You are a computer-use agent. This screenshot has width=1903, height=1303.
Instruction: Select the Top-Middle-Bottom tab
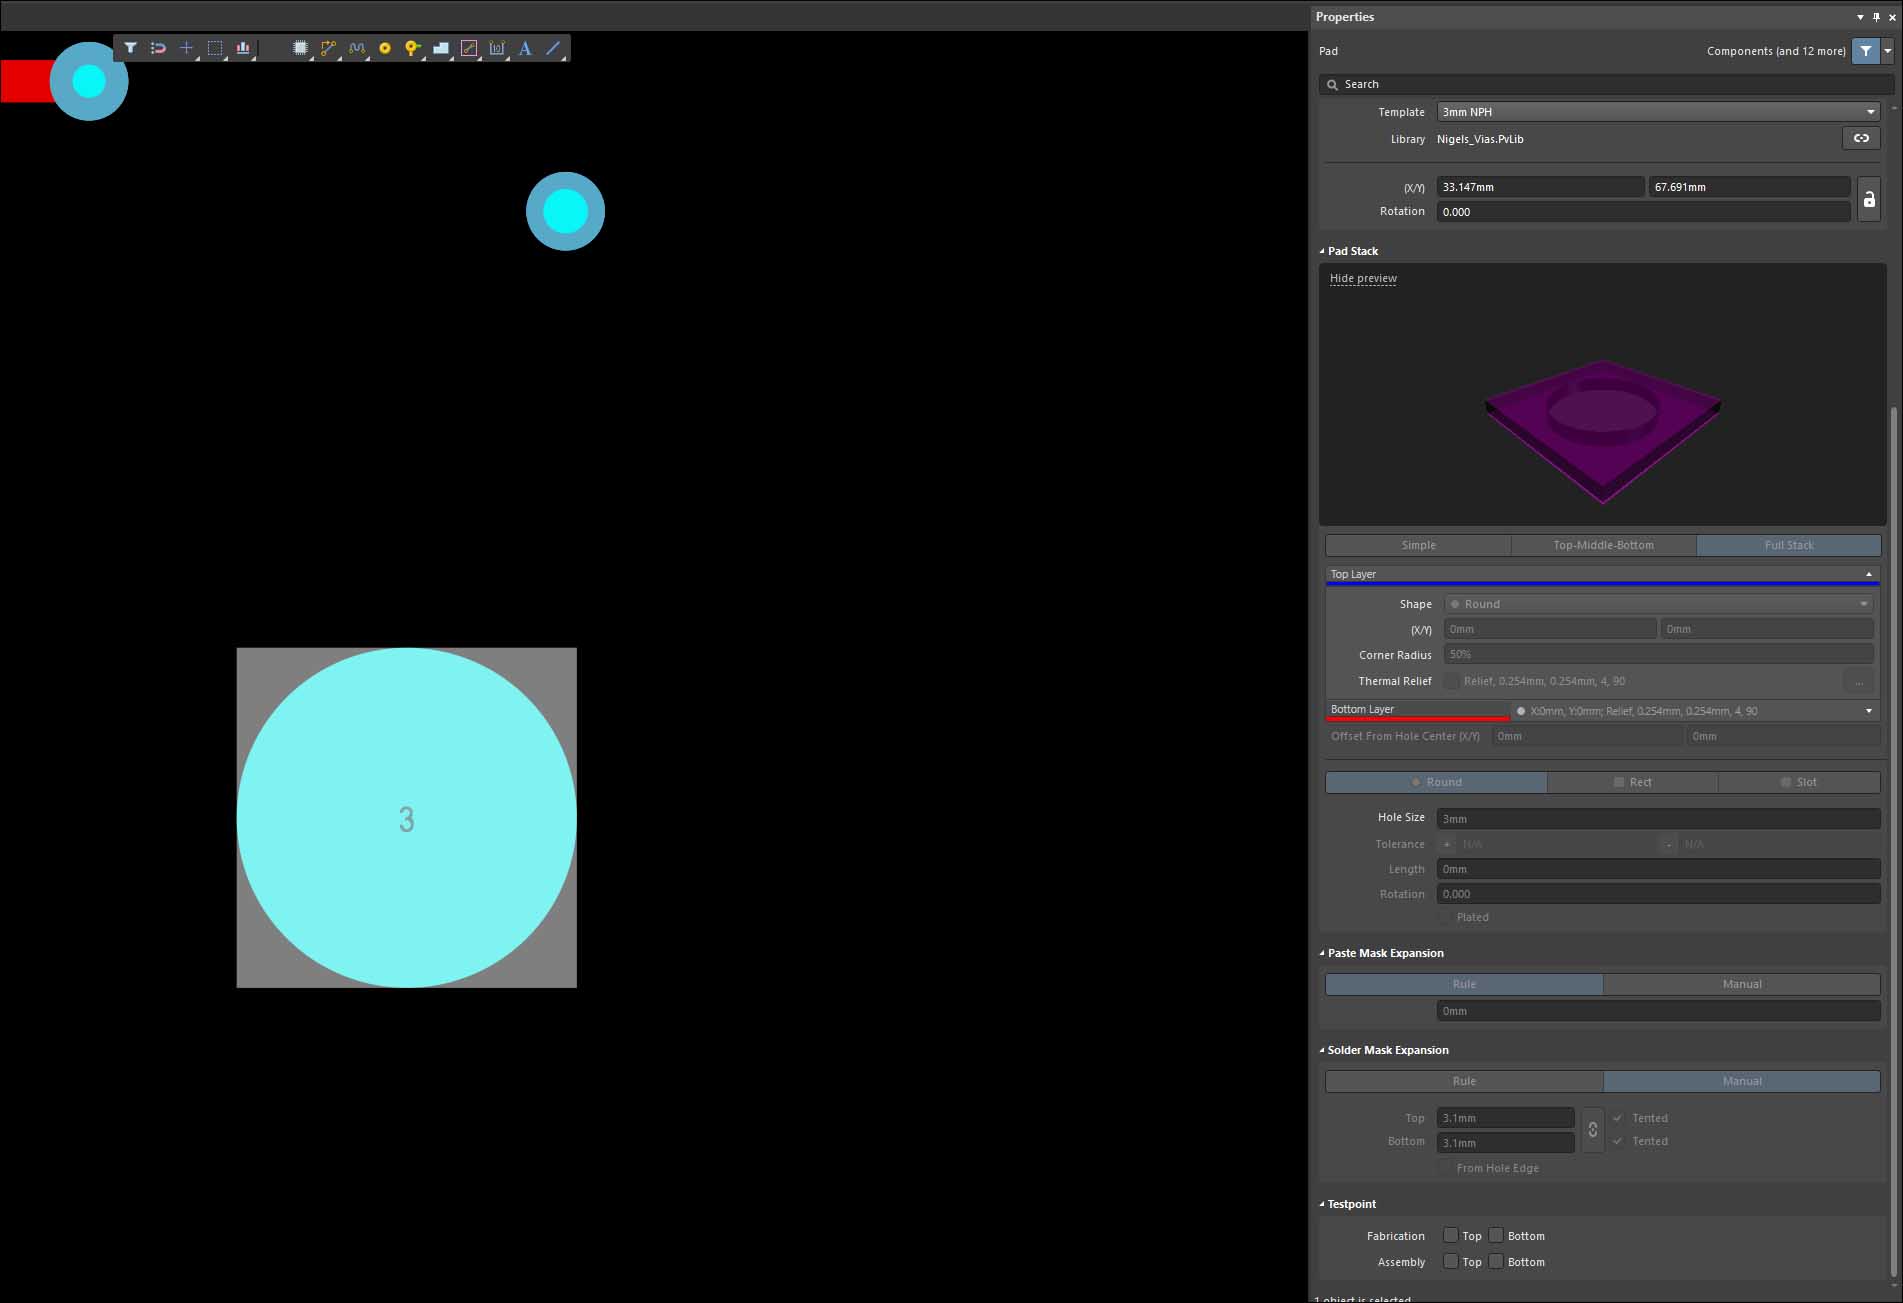[x=1603, y=545]
